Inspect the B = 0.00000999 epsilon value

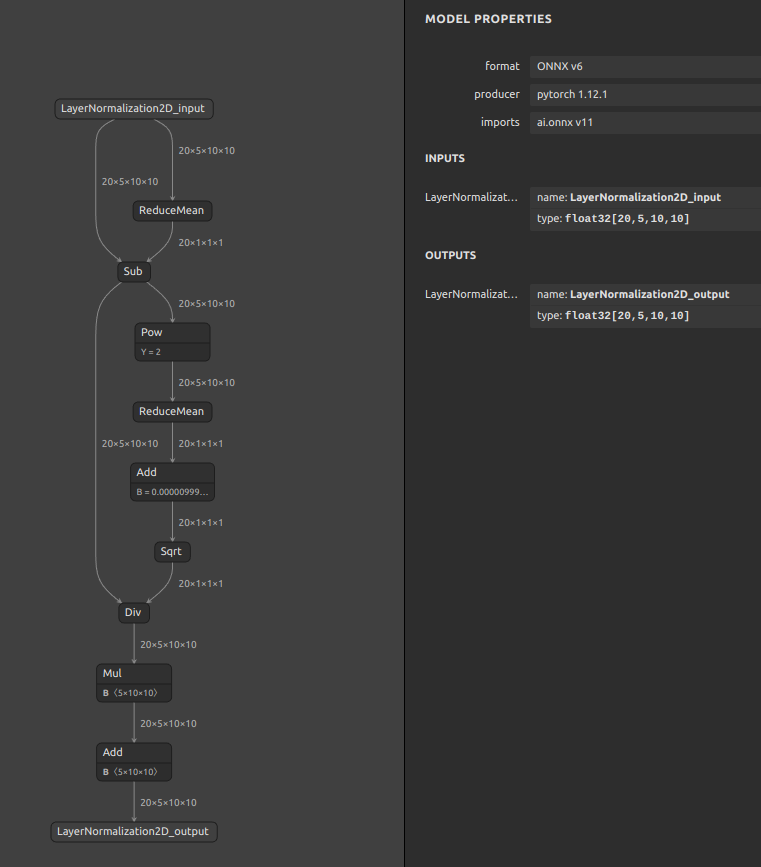point(172,492)
